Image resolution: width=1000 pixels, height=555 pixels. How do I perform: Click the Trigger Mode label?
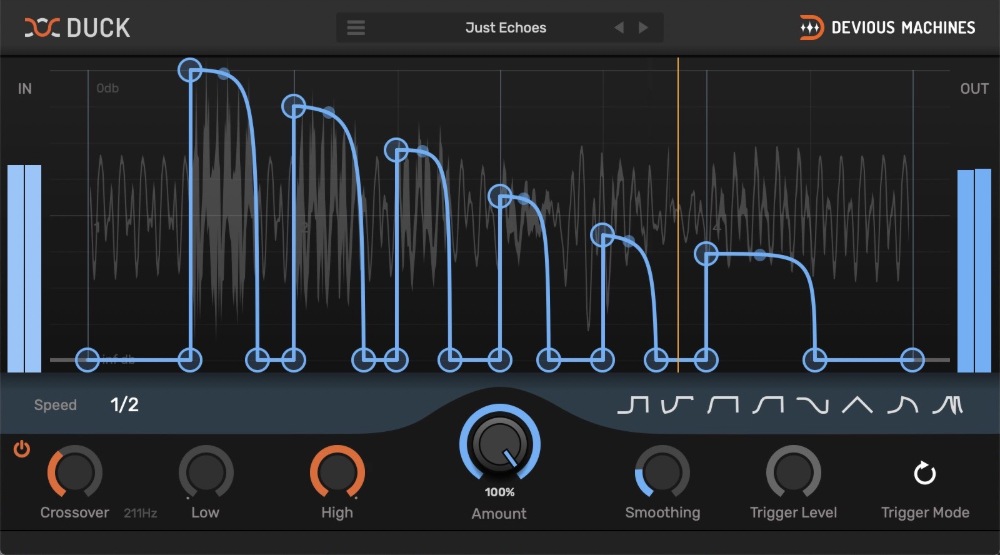tap(925, 512)
